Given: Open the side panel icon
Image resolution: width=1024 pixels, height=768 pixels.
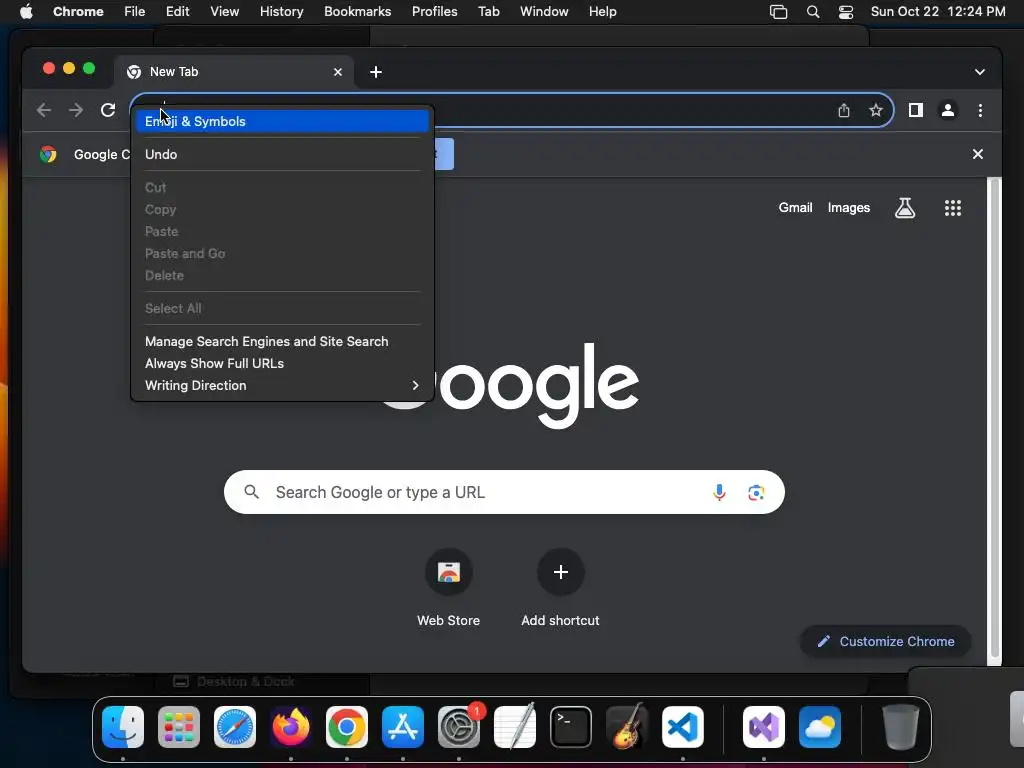Looking at the screenshot, I should pyautogui.click(x=916, y=110).
